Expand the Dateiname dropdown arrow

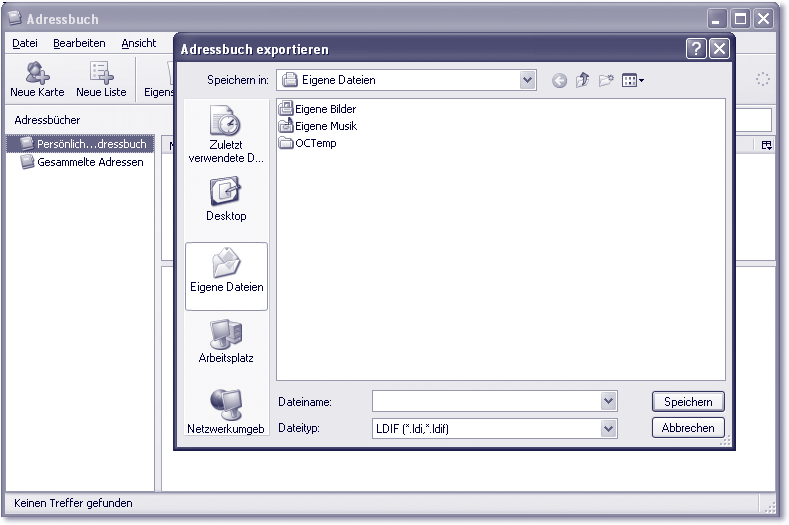(608, 401)
